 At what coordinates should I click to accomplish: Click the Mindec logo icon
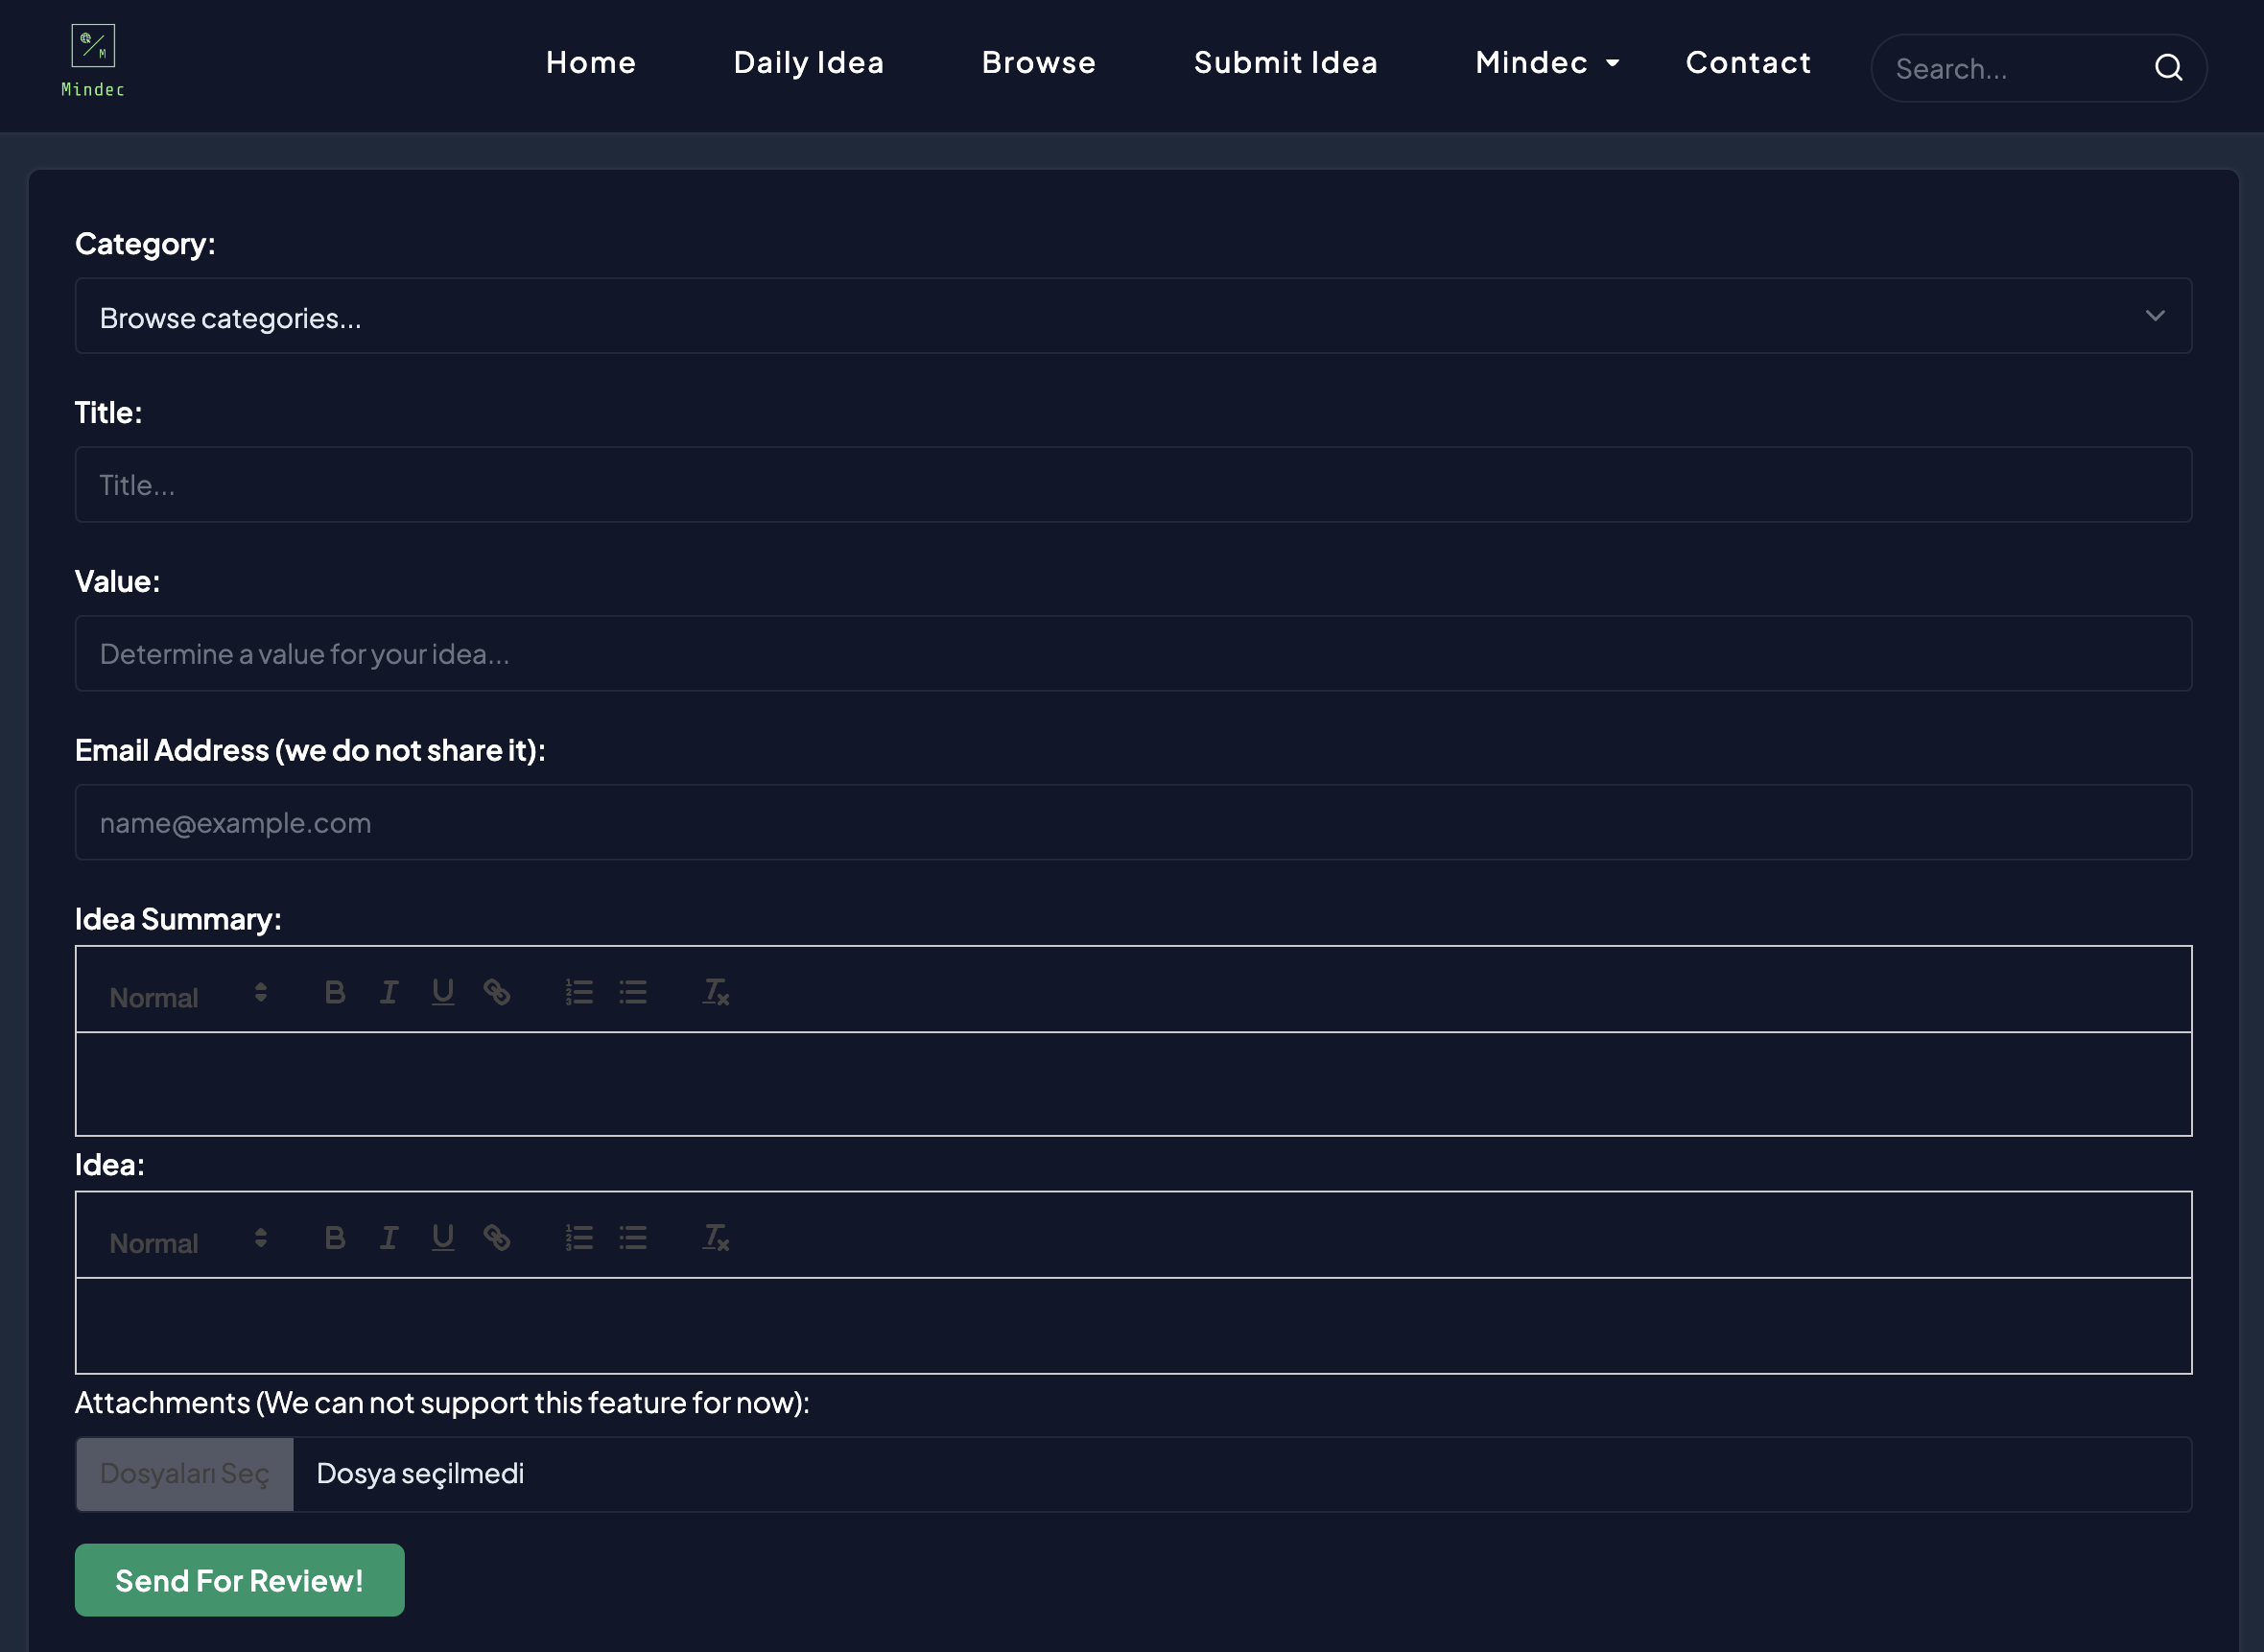click(93, 61)
